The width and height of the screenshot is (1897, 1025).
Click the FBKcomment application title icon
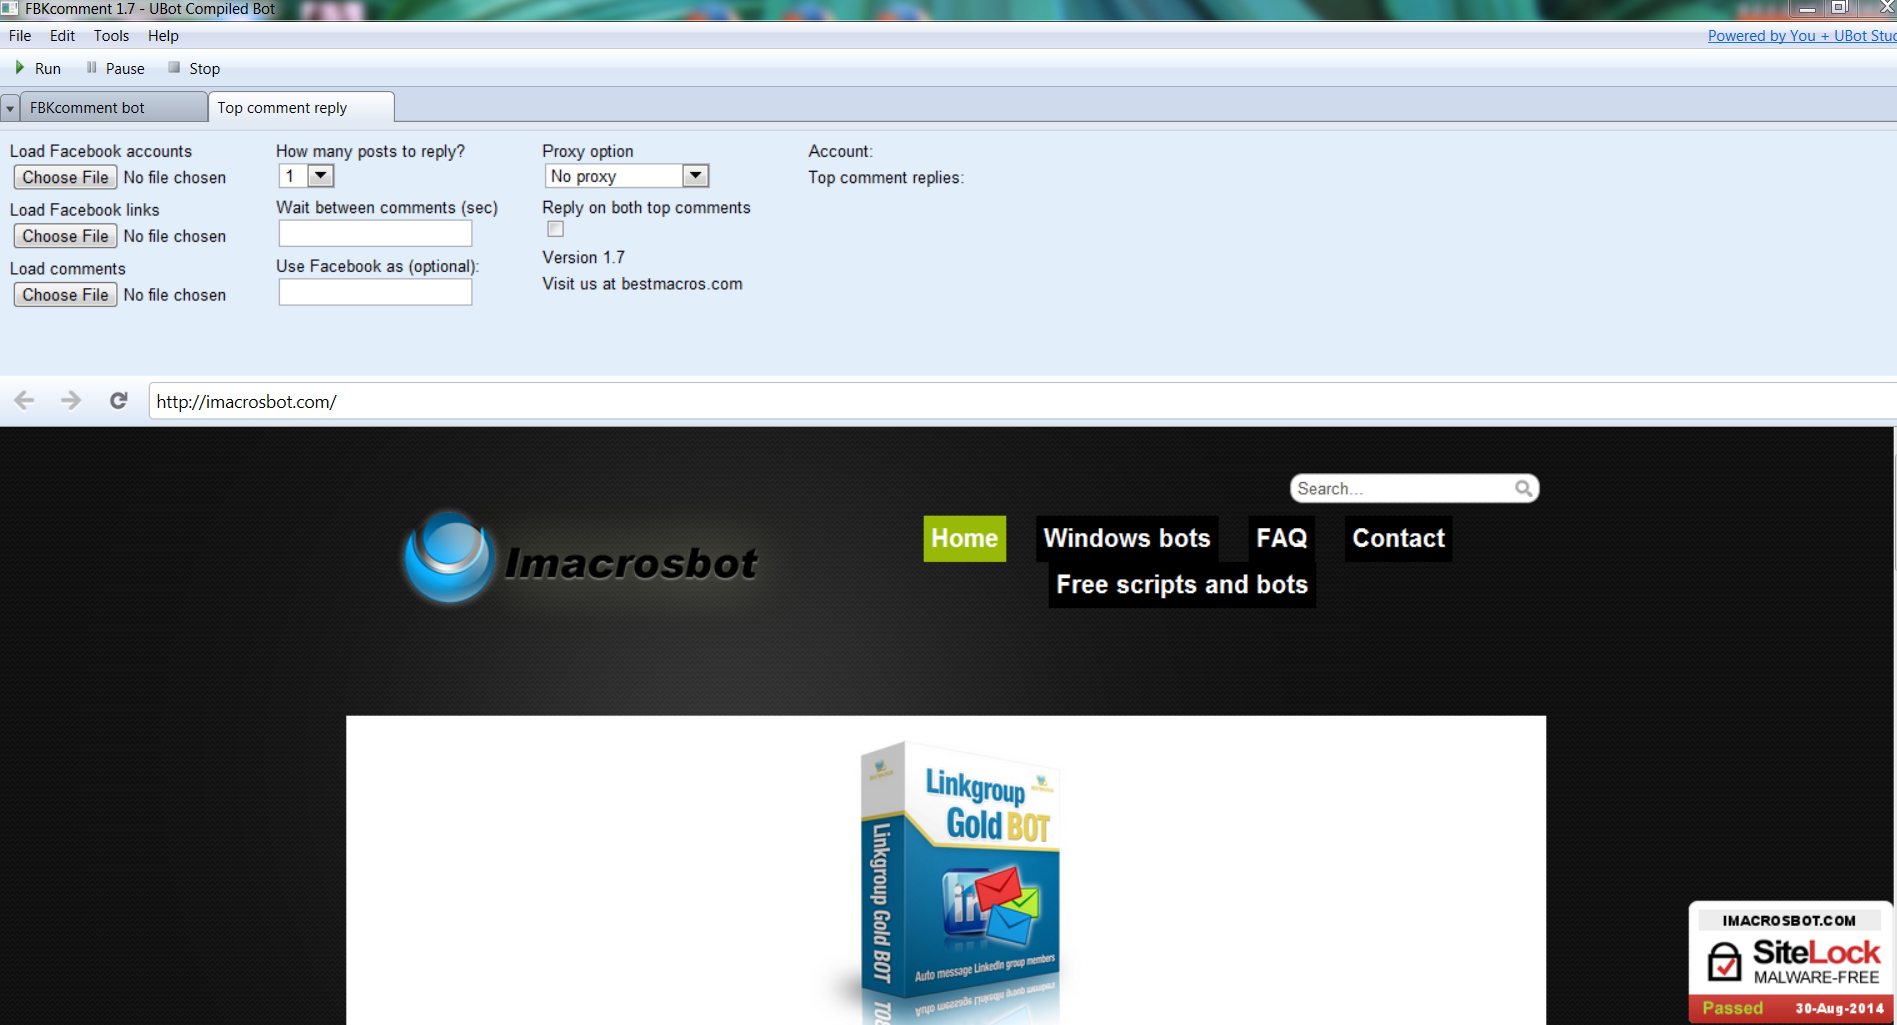pyautogui.click(x=9, y=8)
